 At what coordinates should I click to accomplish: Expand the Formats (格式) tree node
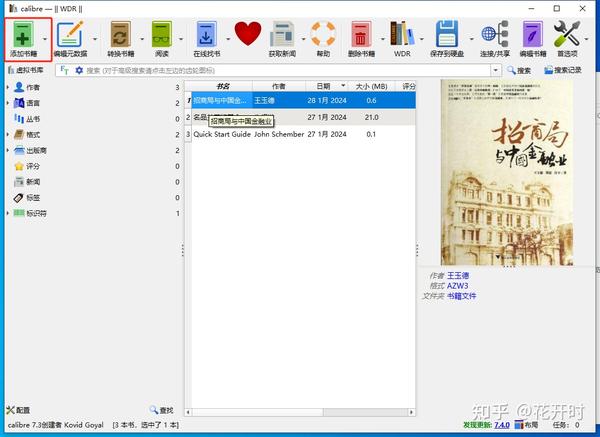pos(8,134)
